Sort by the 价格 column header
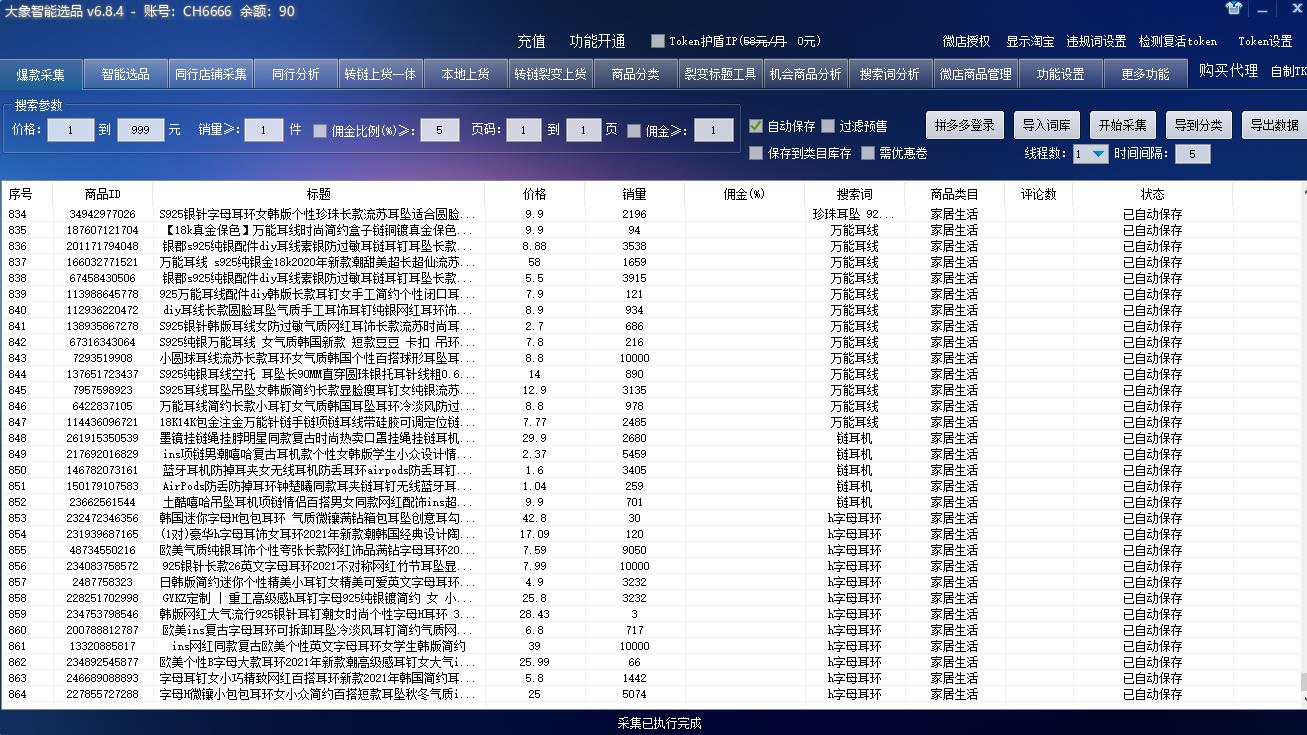 pyautogui.click(x=535, y=194)
